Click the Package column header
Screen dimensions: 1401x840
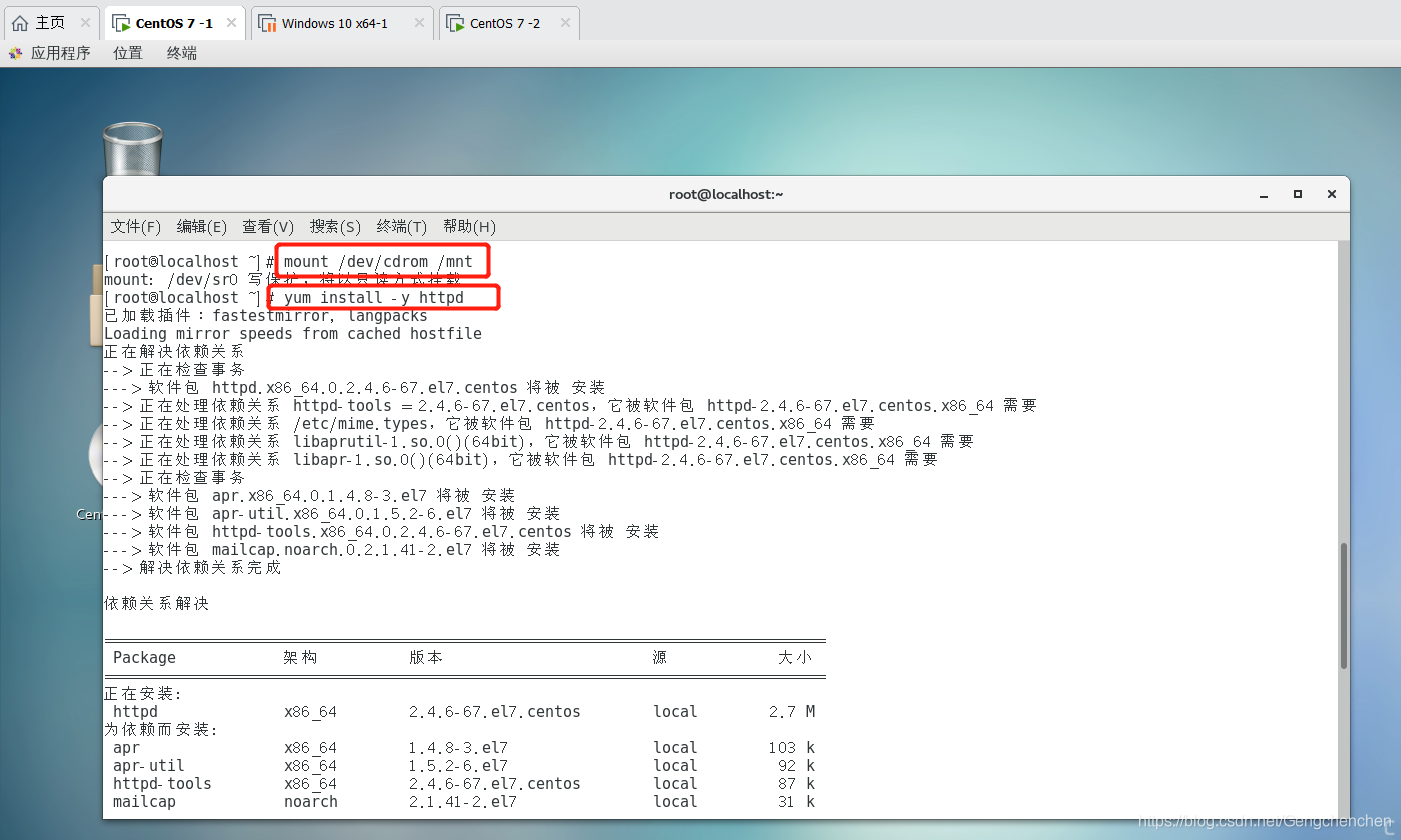click(144, 658)
